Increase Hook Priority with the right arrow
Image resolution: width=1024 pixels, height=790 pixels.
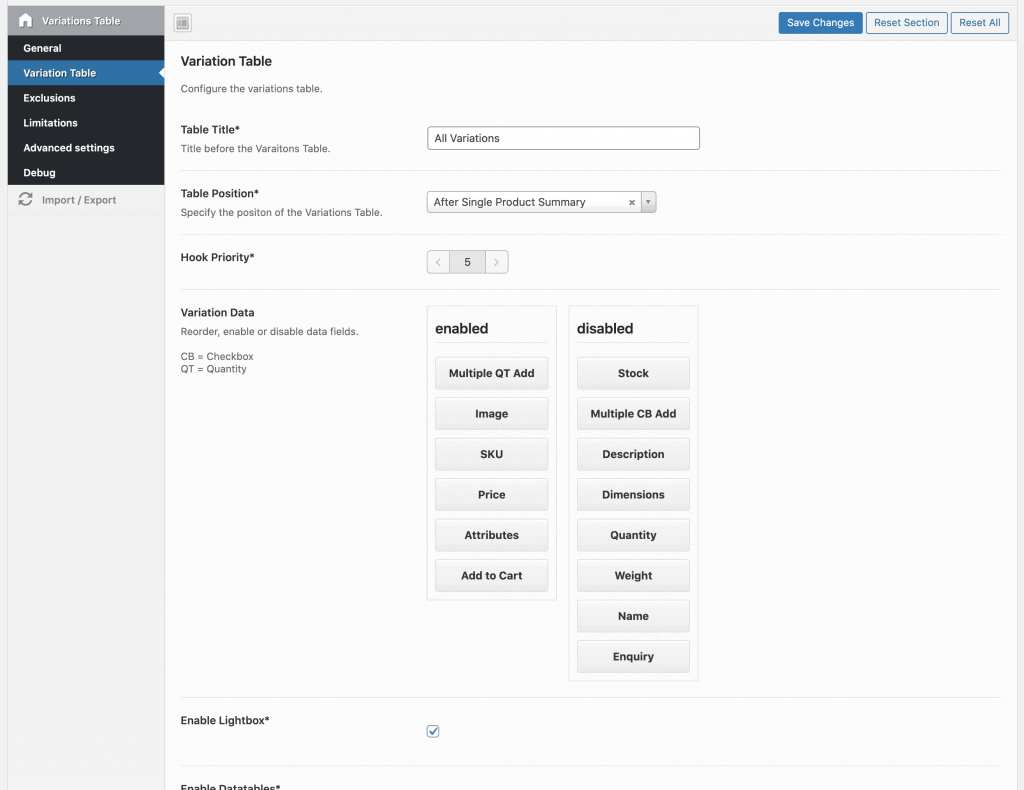(x=497, y=262)
